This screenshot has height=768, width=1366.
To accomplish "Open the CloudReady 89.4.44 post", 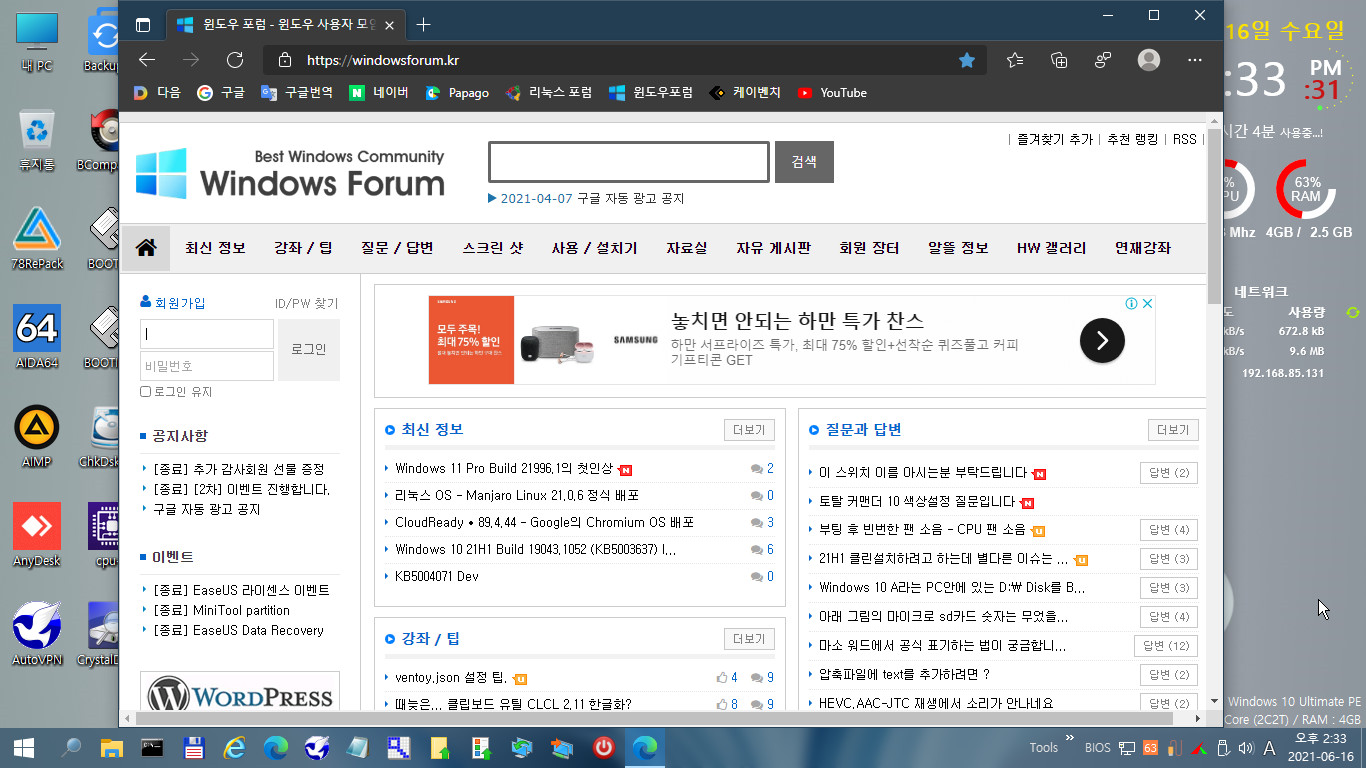I will coord(544,522).
